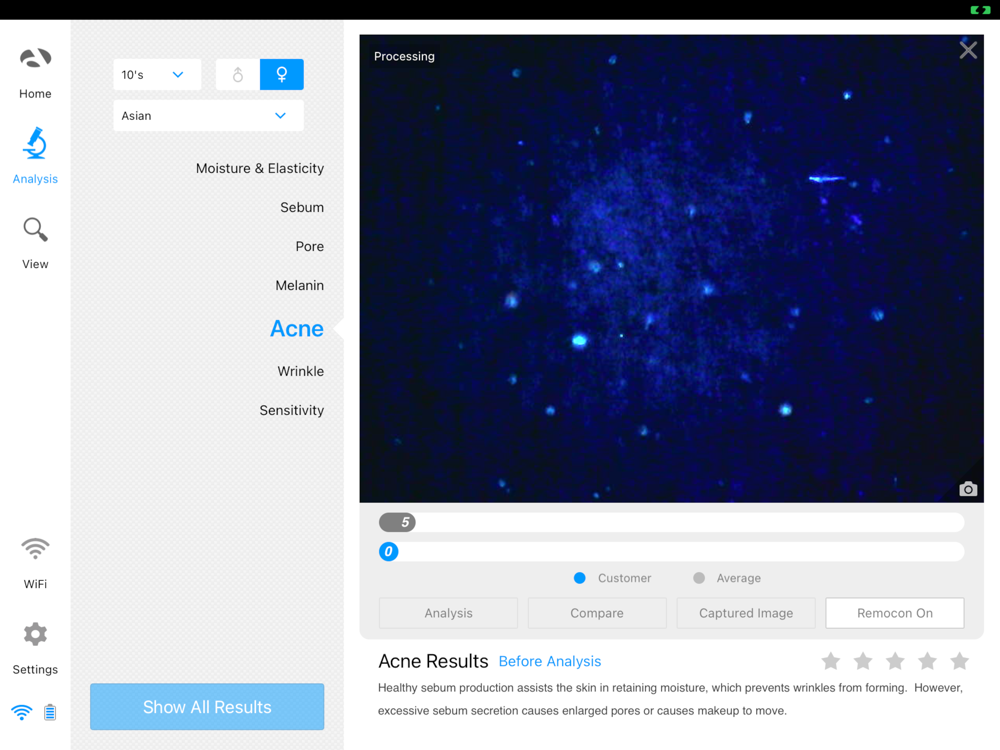
Task: Tap the small blue WiFi status icon
Action: click(22, 712)
